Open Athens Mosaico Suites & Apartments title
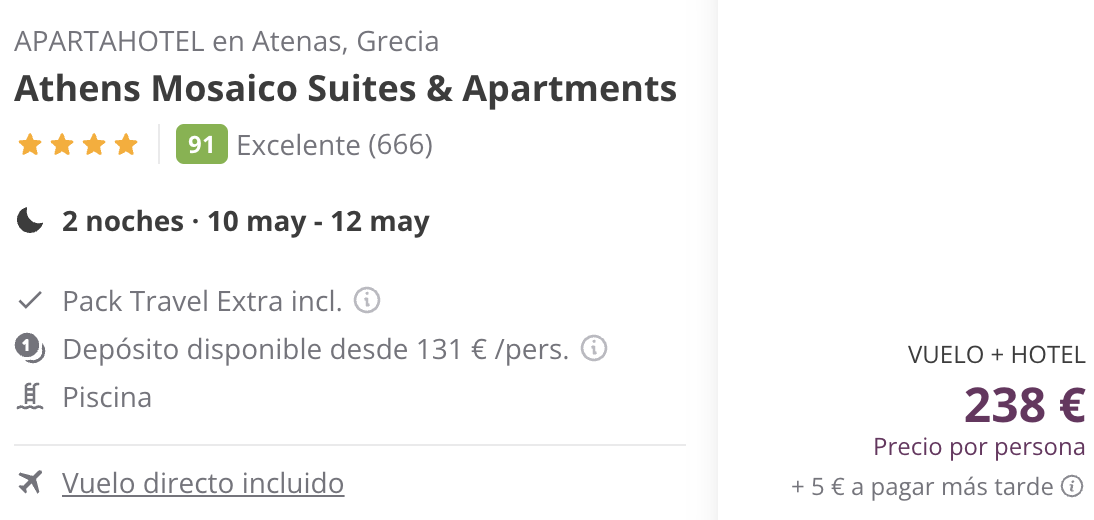The height and width of the screenshot is (520, 1094). (x=345, y=89)
